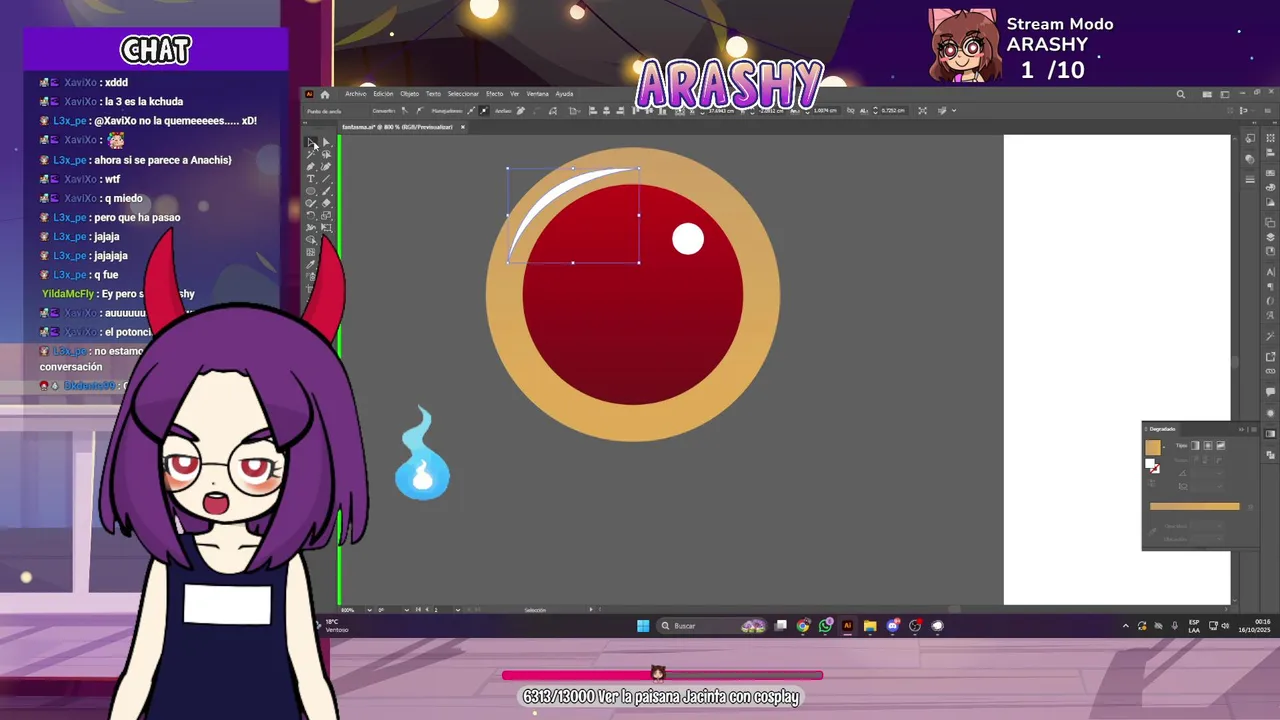The image size is (1280, 720).
Task: Open the Degradado panel options menu
Action: click(1254, 429)
